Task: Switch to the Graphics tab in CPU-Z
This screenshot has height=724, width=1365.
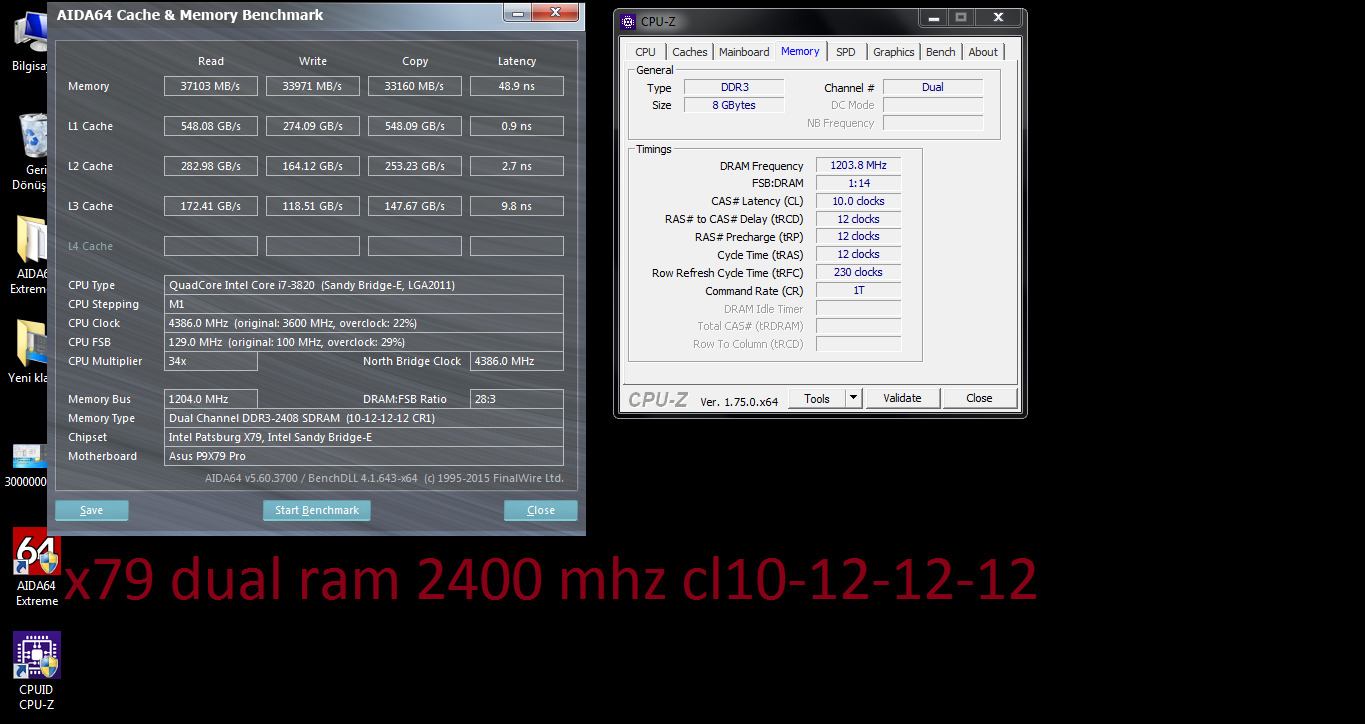Action: pyautogui.click(x=893, y=52)
